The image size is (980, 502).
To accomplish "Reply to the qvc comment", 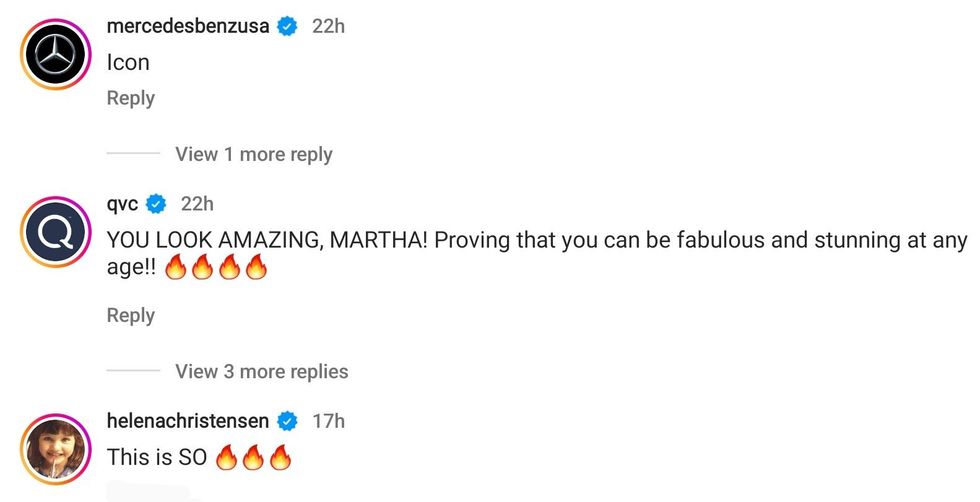I will tap(131, 315).
